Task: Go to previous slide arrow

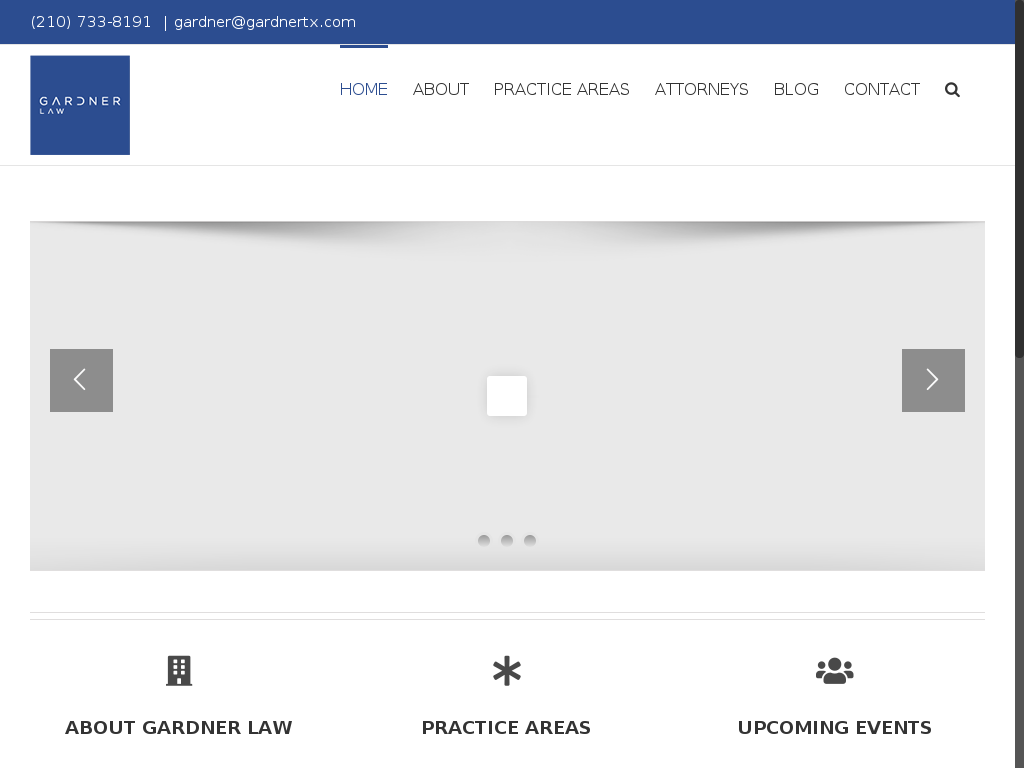Action: [81, 380]
